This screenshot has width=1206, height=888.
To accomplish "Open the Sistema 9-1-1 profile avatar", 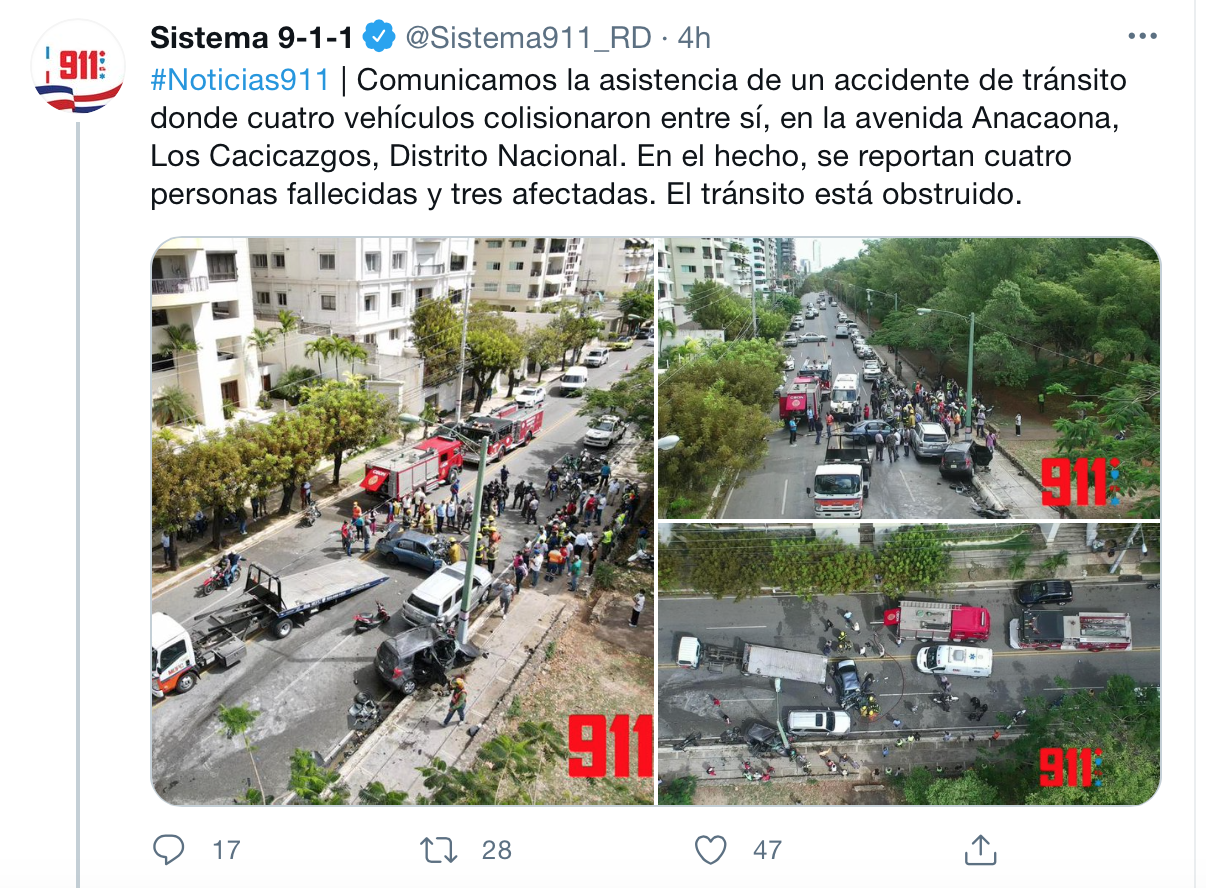I will click(x=78, y=66).
